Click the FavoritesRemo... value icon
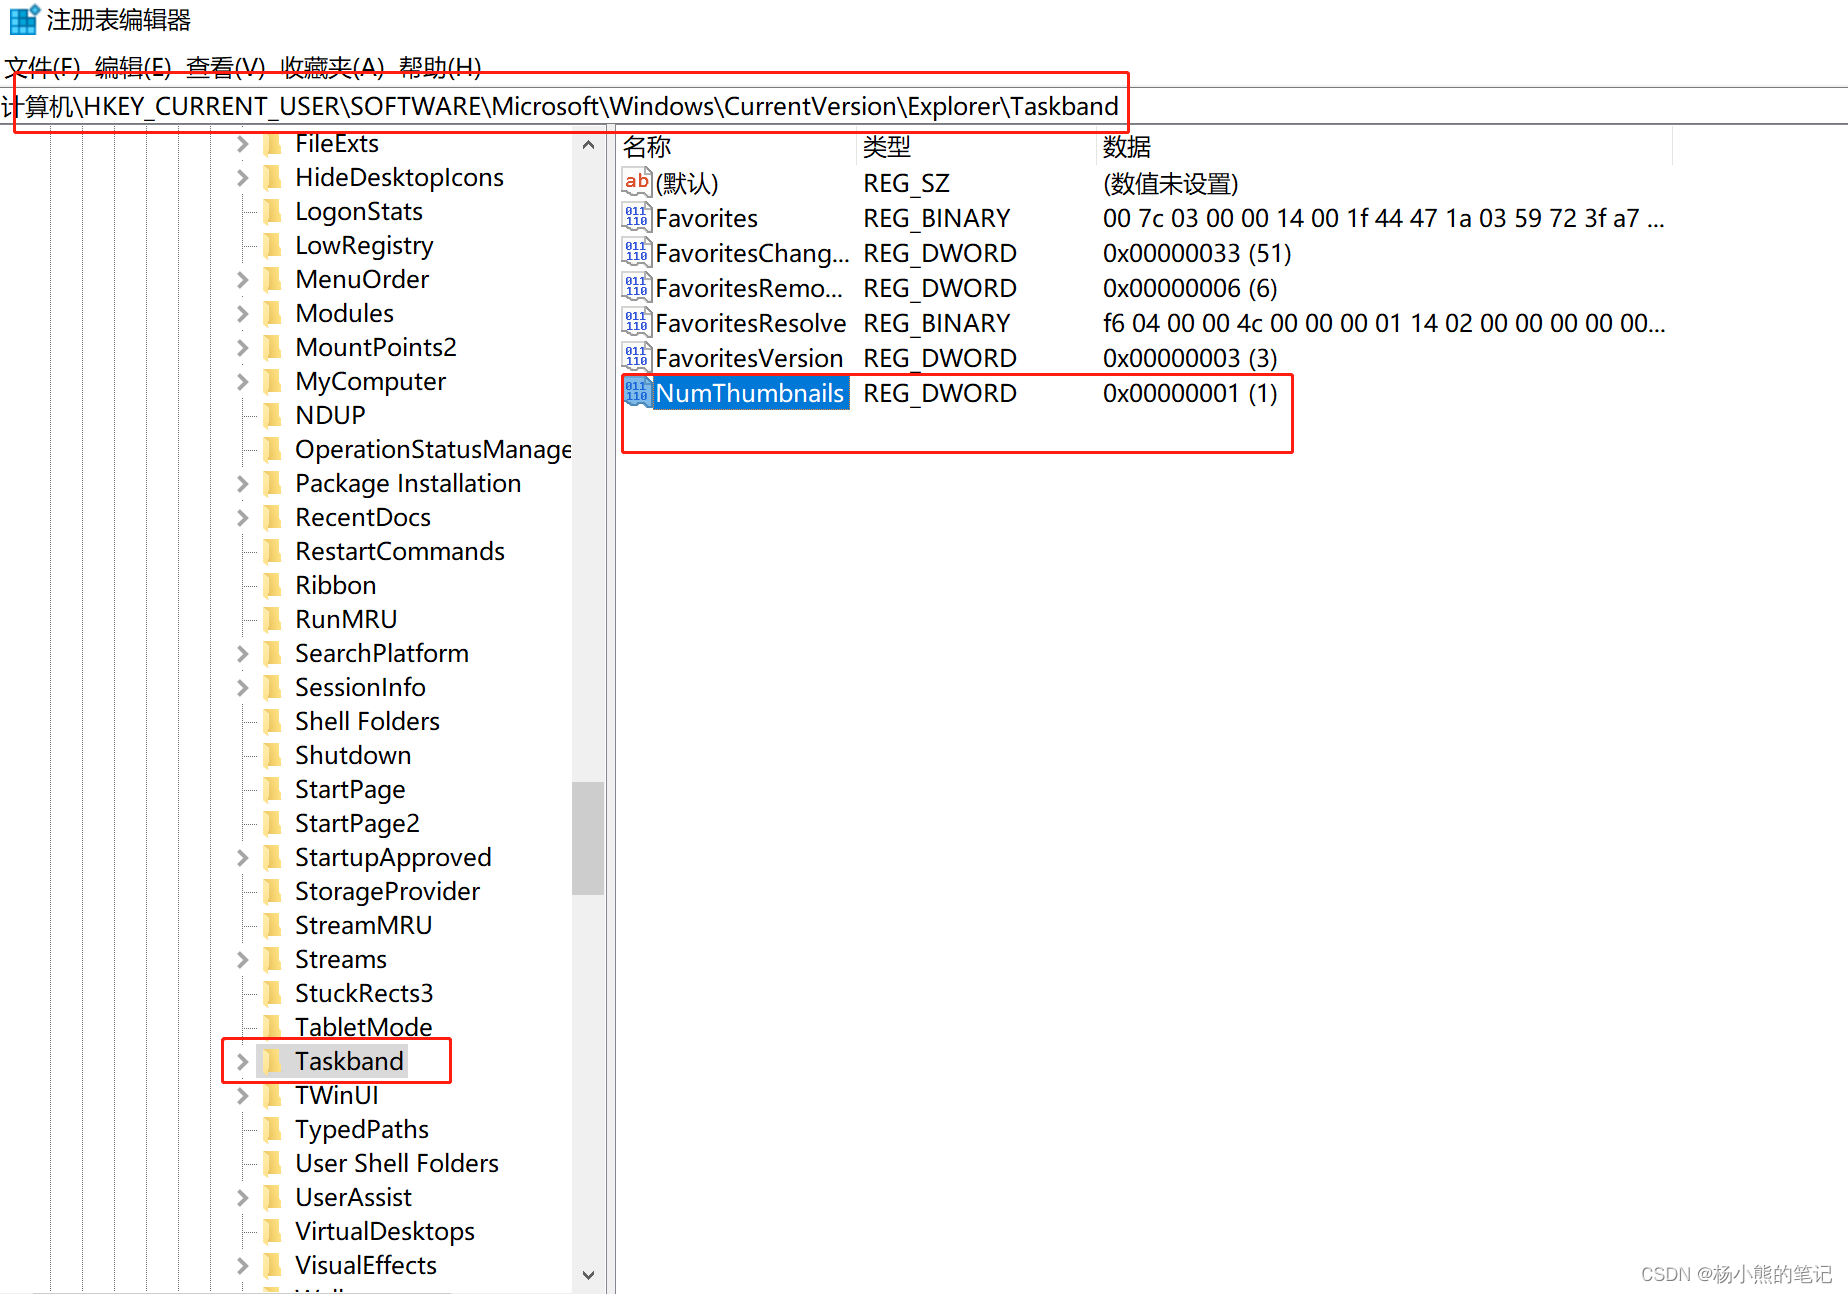Screen dimensions: 1848x1294 coord(637,288)
